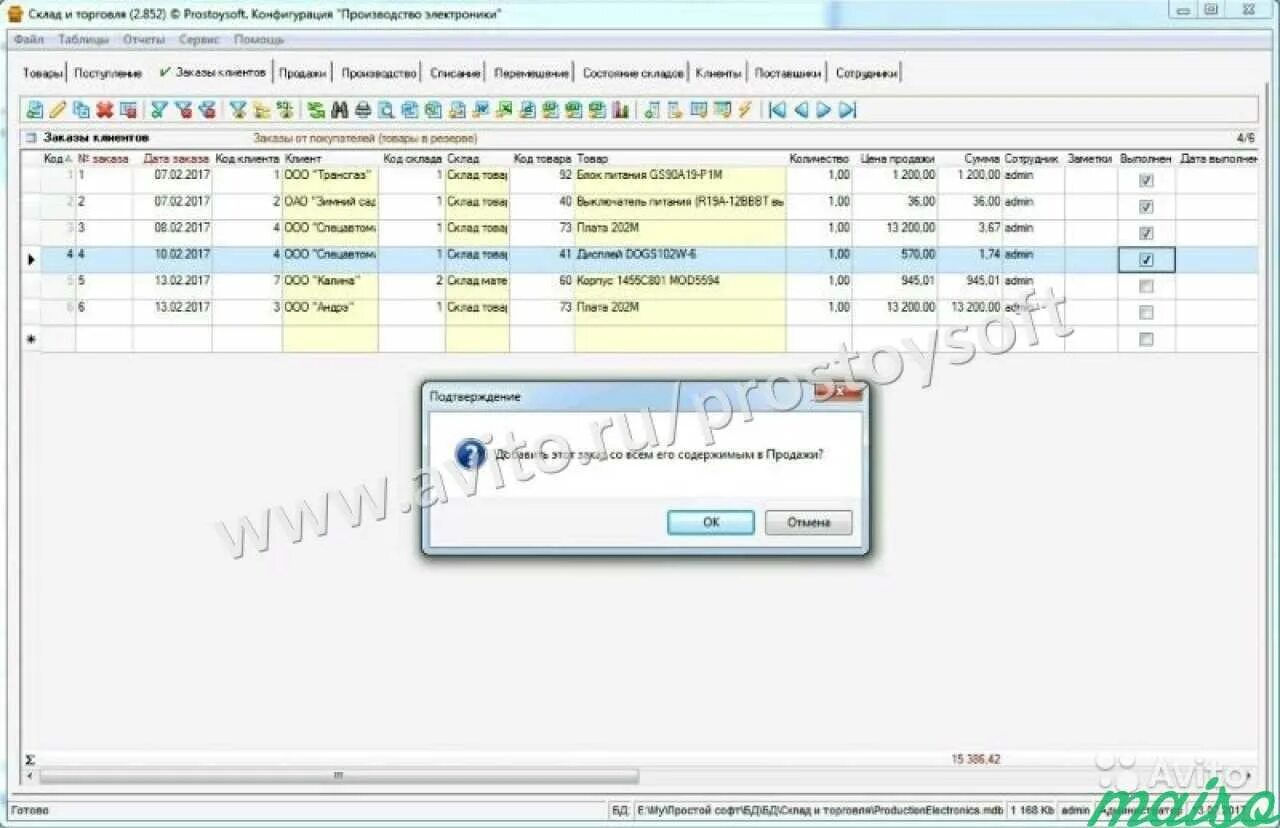Switch to the Перемещение tab
This screenshot has width=1280, height=828.
531,73
